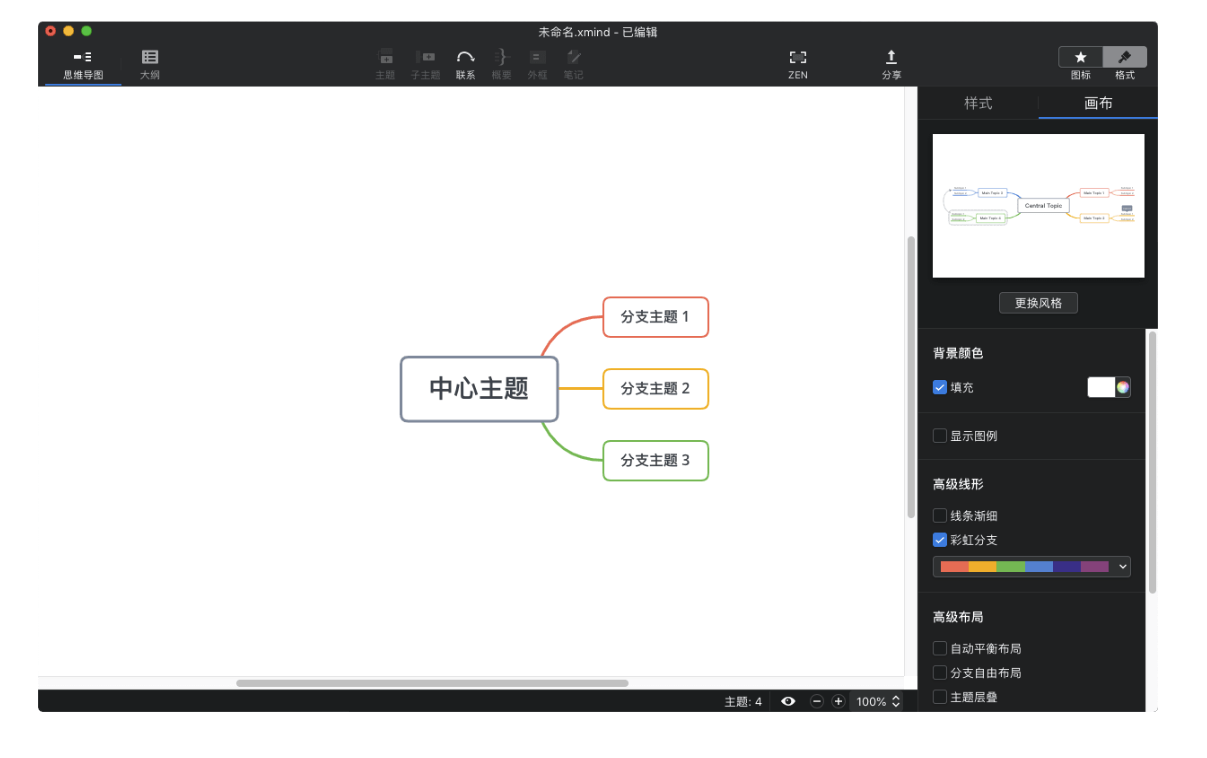This screenshot has width=1207, height=758.
Task: Expand the background fill color picker
Action: coord(1121,387)
